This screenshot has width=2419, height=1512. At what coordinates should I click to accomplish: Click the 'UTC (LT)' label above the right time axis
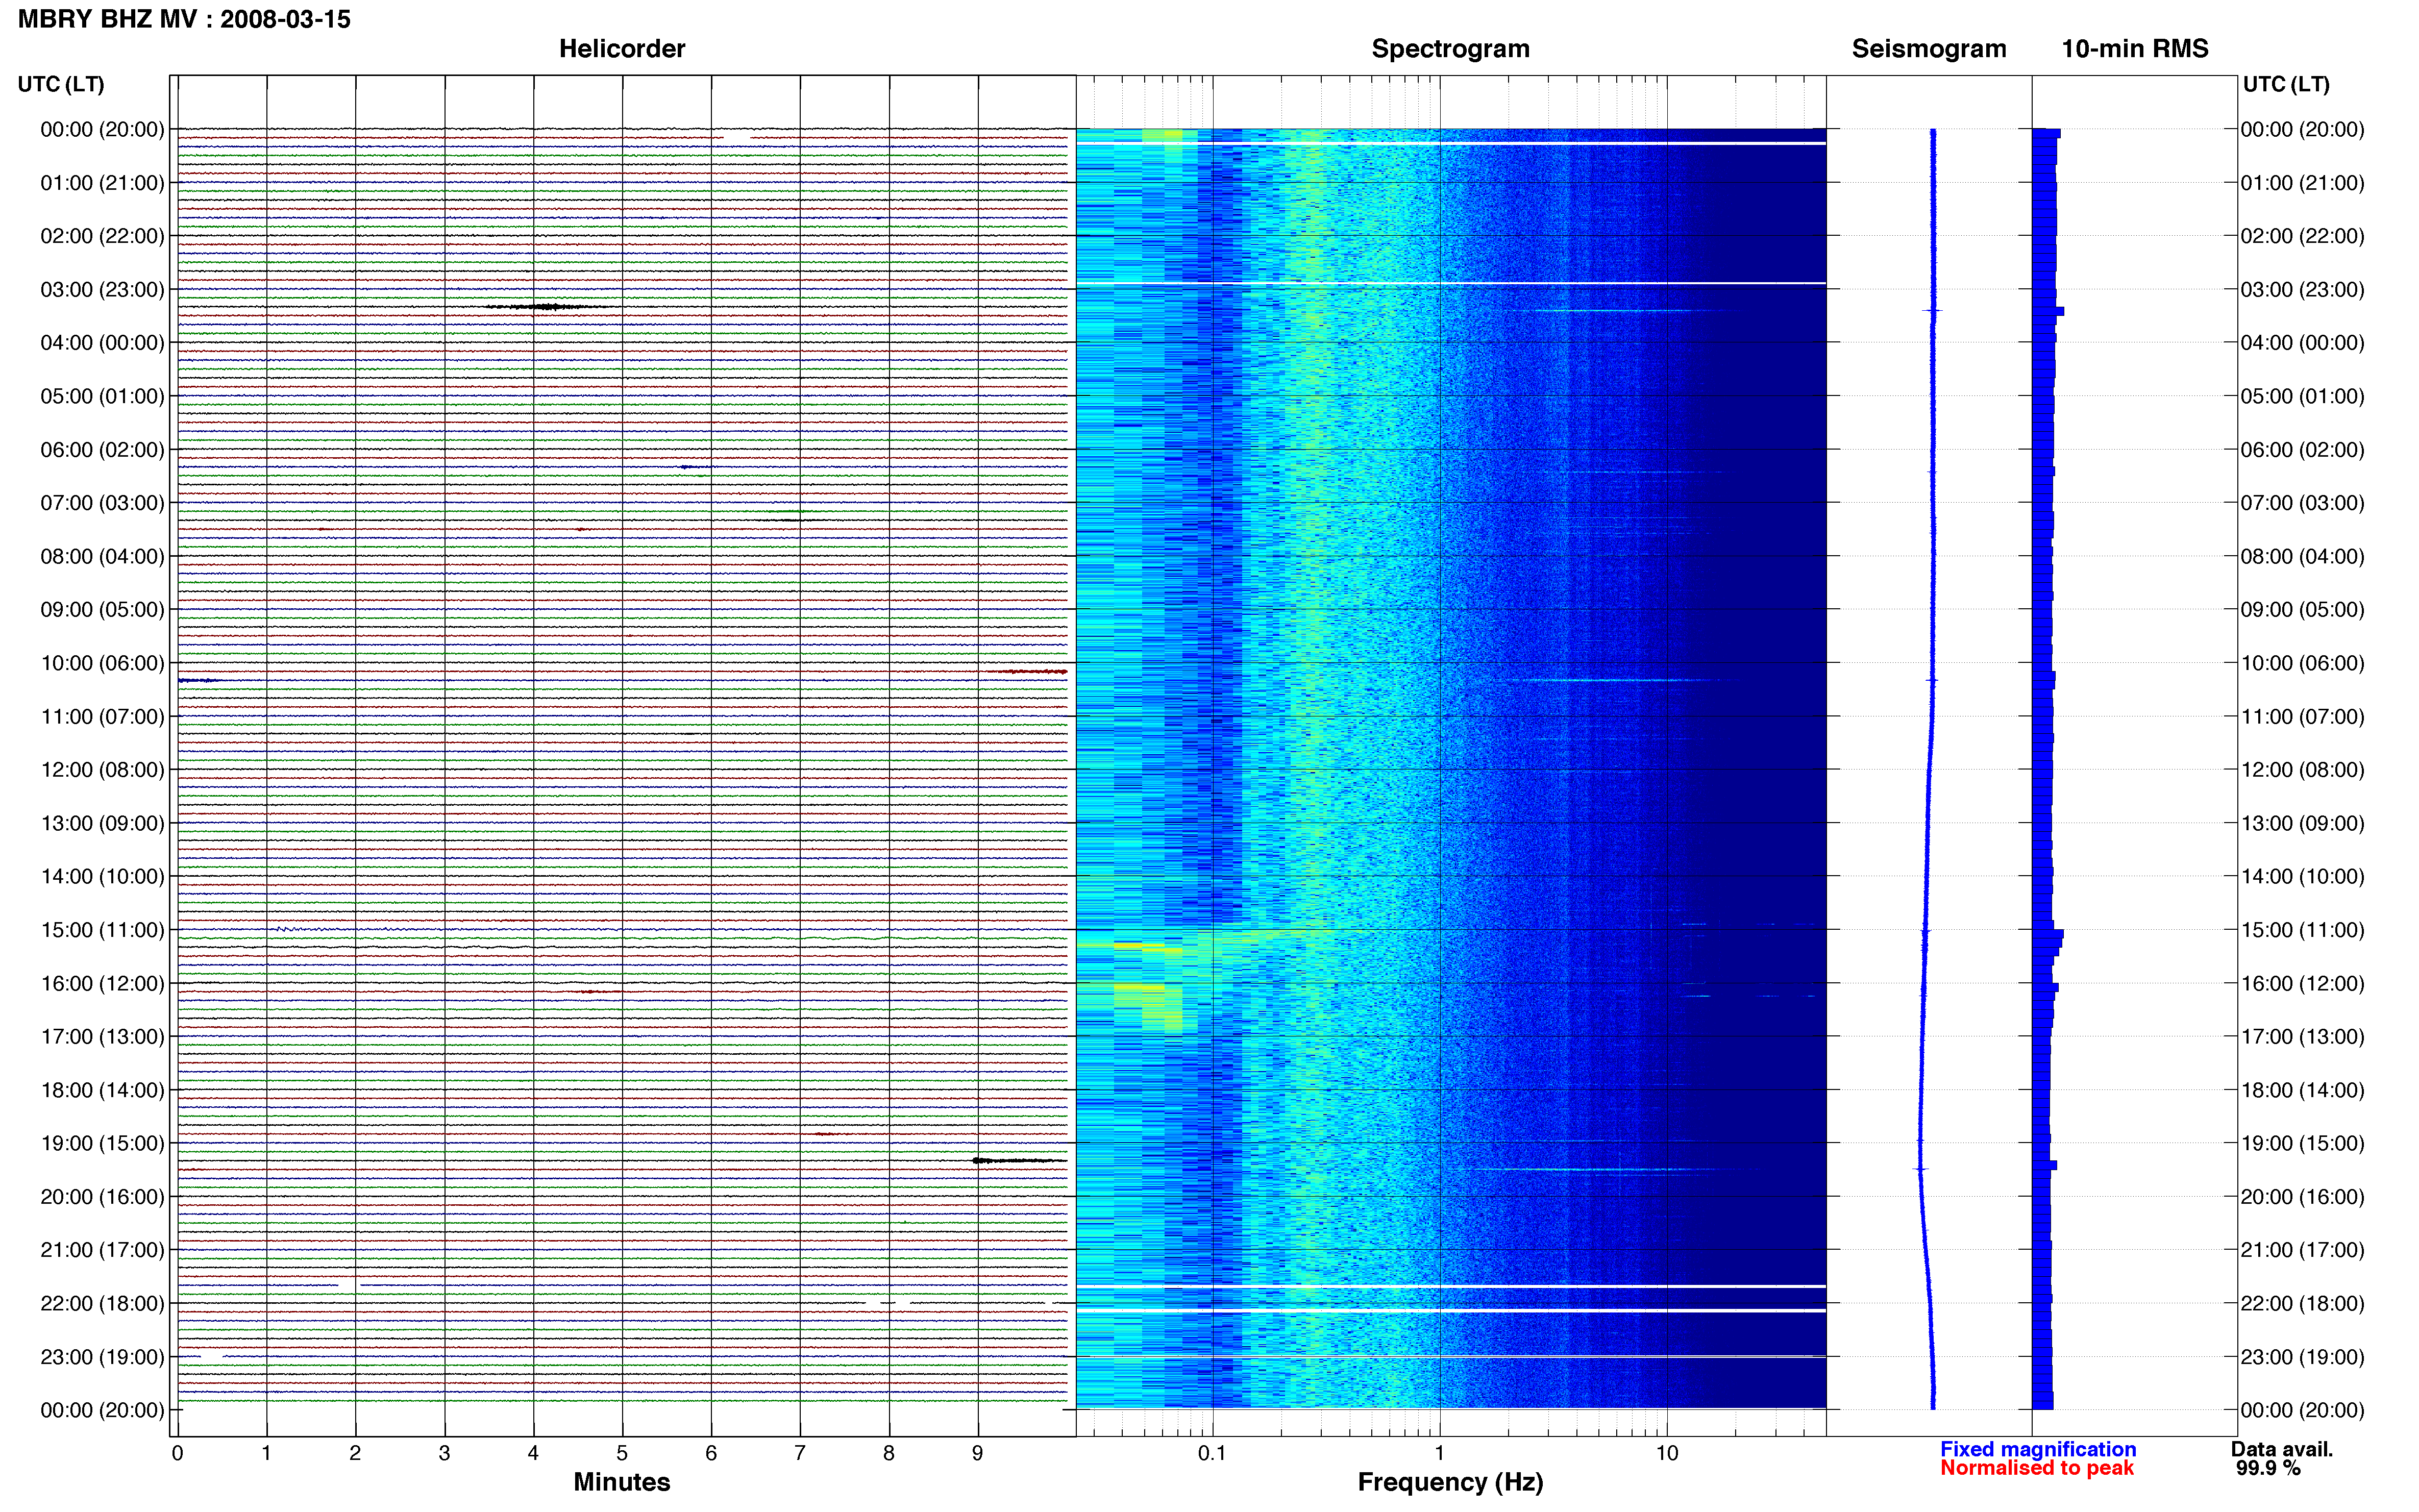point(2286,84)
